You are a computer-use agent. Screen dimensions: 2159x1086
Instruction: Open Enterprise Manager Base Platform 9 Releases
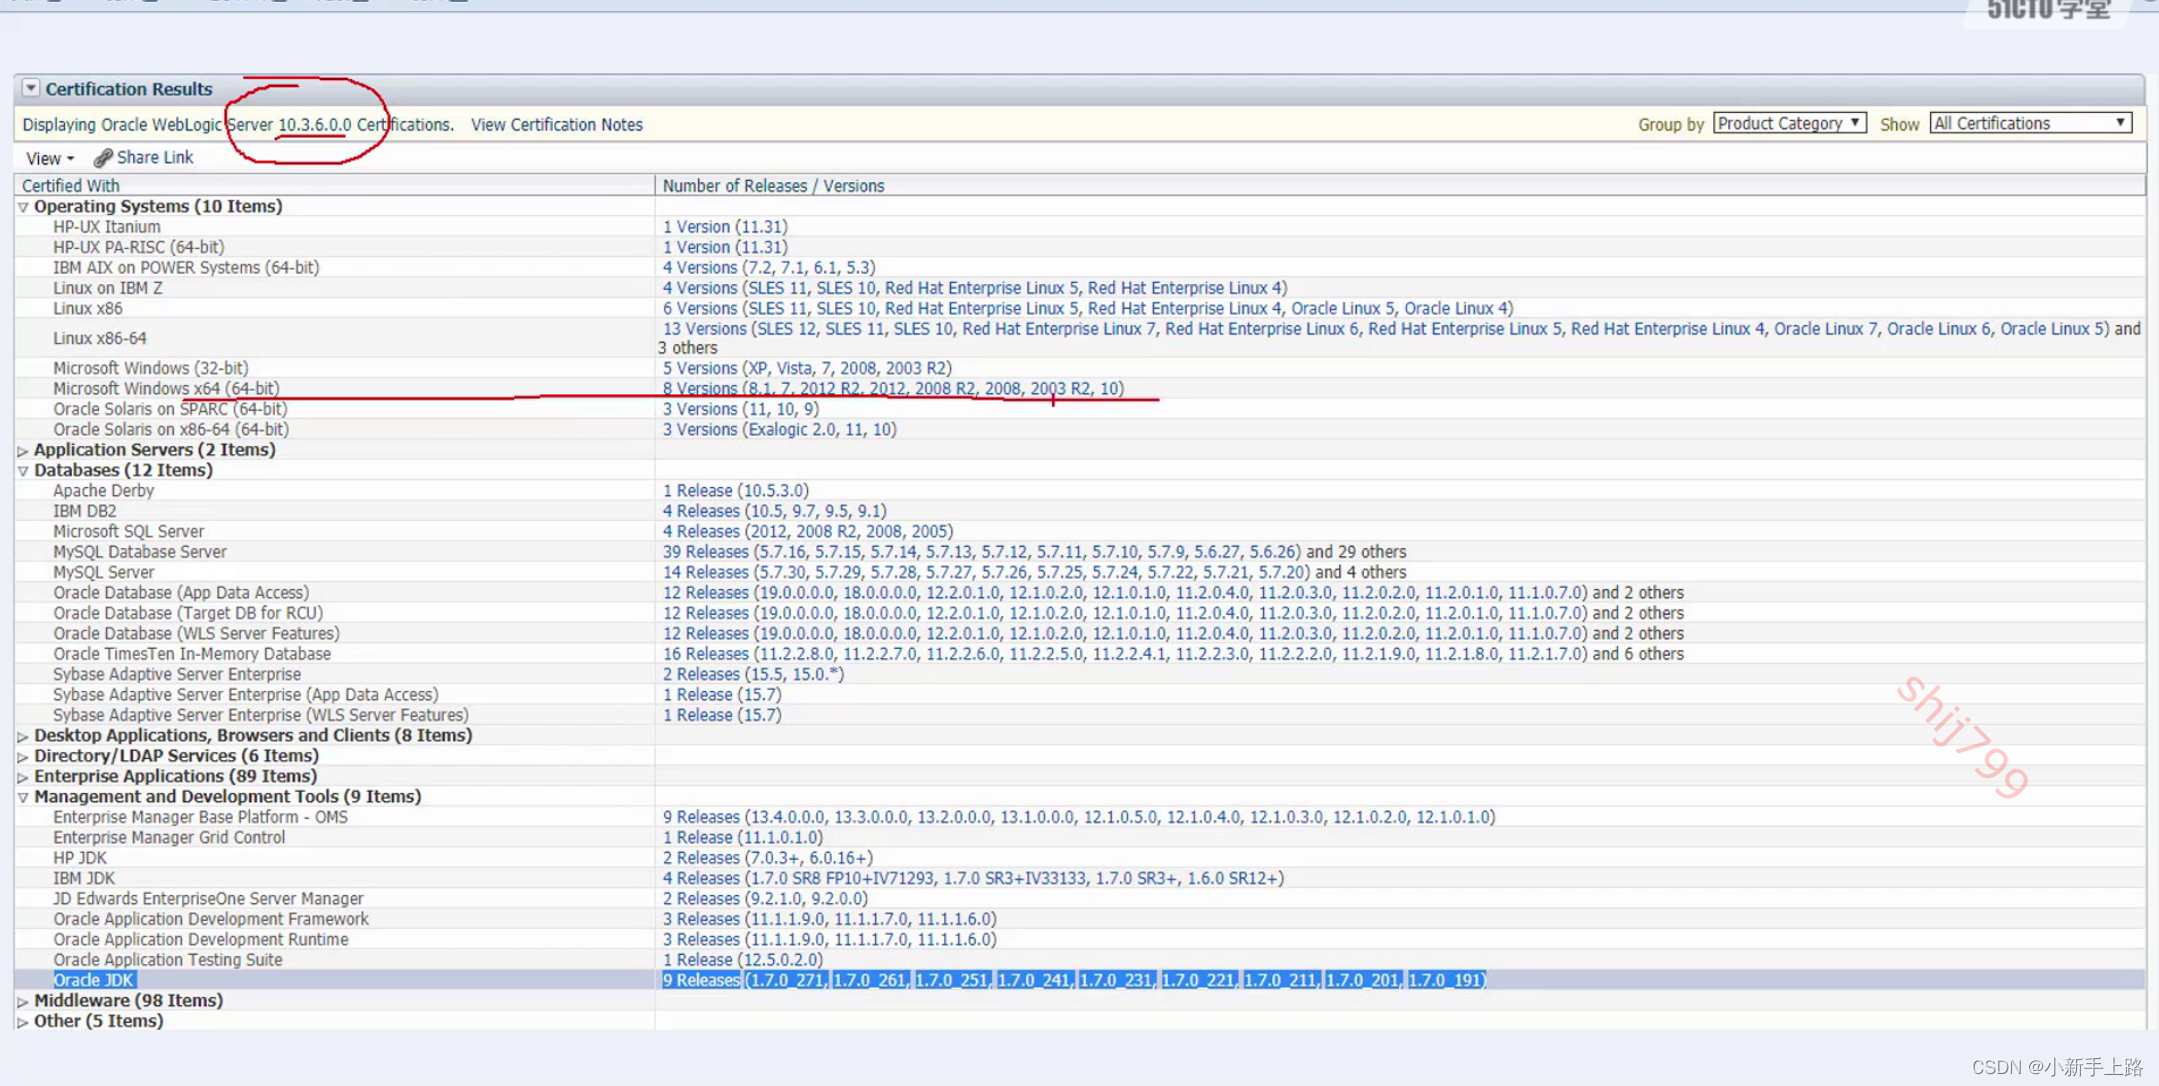click(1079, 817)
